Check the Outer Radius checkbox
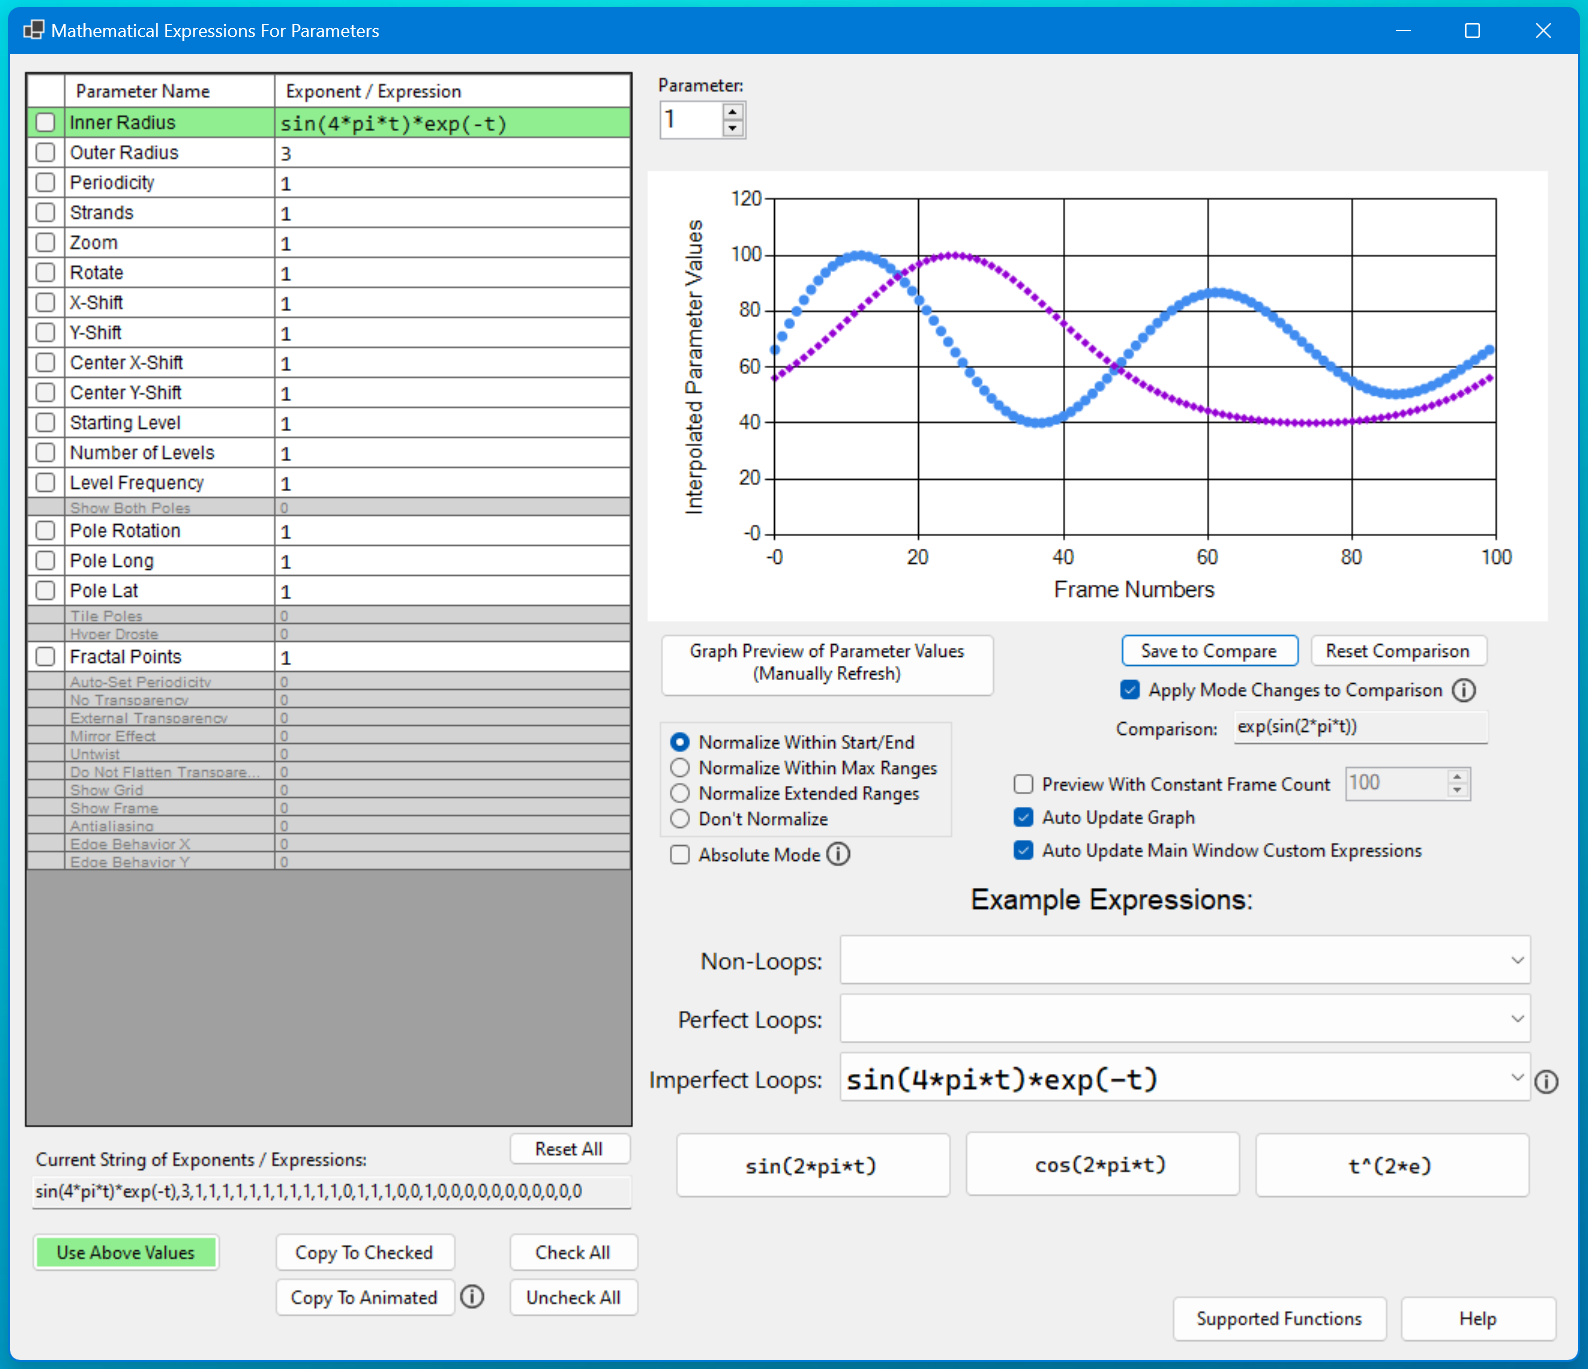 click(x=45, y=152)
